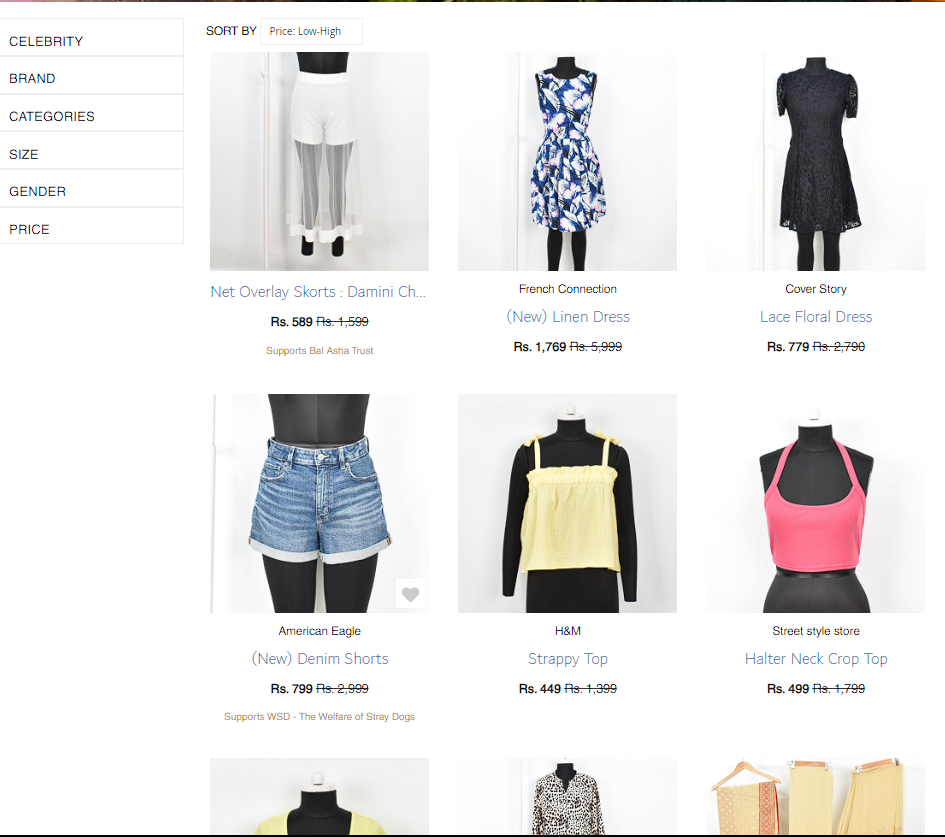Viewport: 945px width, 837px height.
Task: Click the Rs. 1,769 price
Action: pyautogui.click(x=540, y=347)
